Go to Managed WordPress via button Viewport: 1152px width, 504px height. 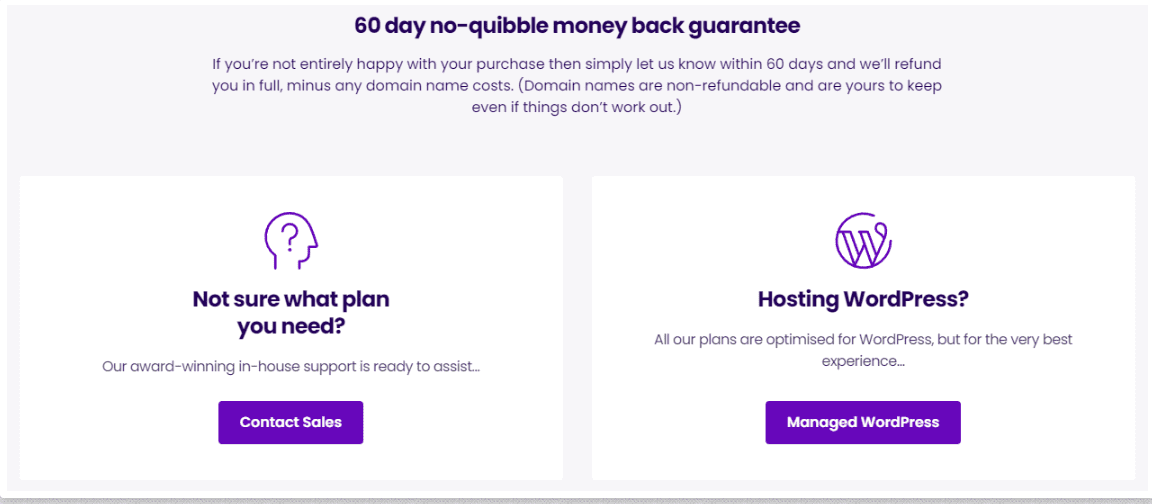(863, 422)
